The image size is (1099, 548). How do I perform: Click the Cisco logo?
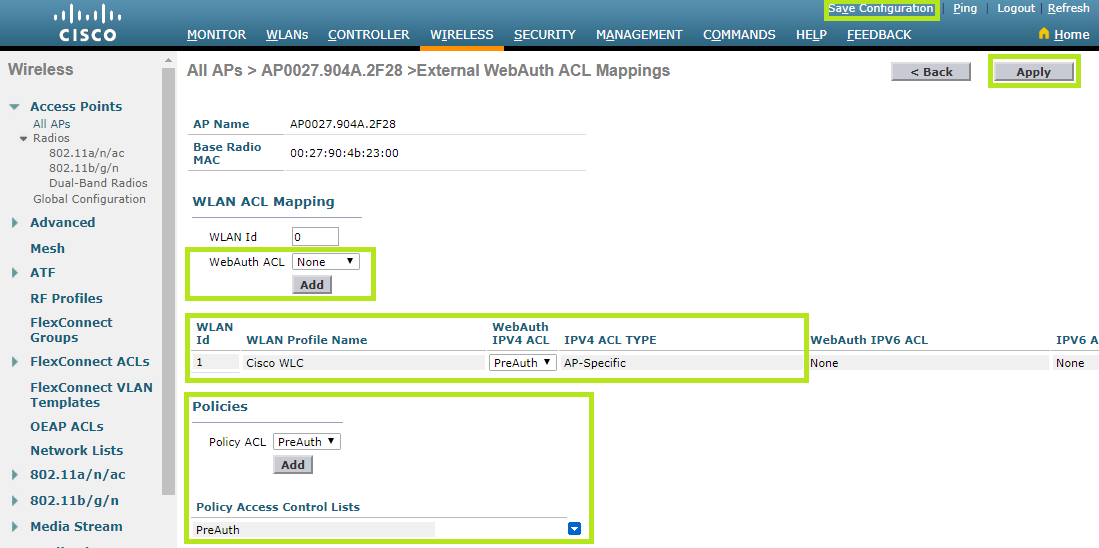tap(87, 24)
